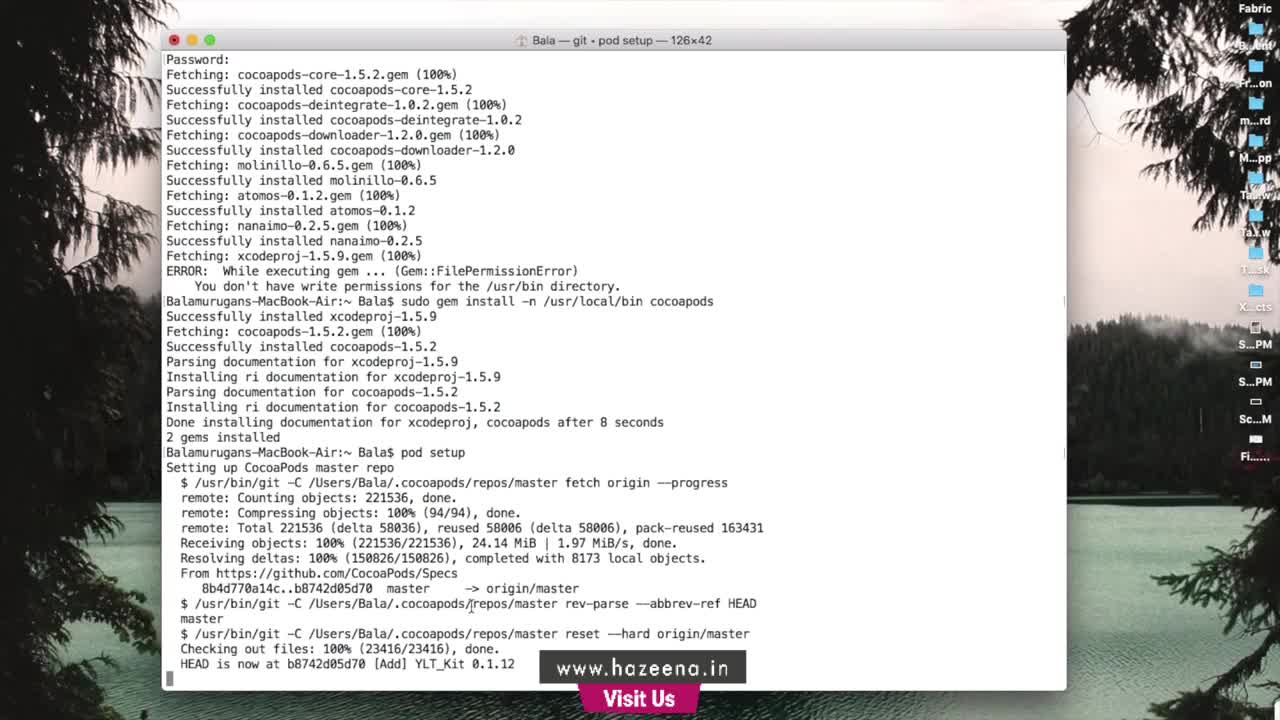Click the '2 gems installed' line
Viewport: 1280px width, 720px height.
pos(223,437)
